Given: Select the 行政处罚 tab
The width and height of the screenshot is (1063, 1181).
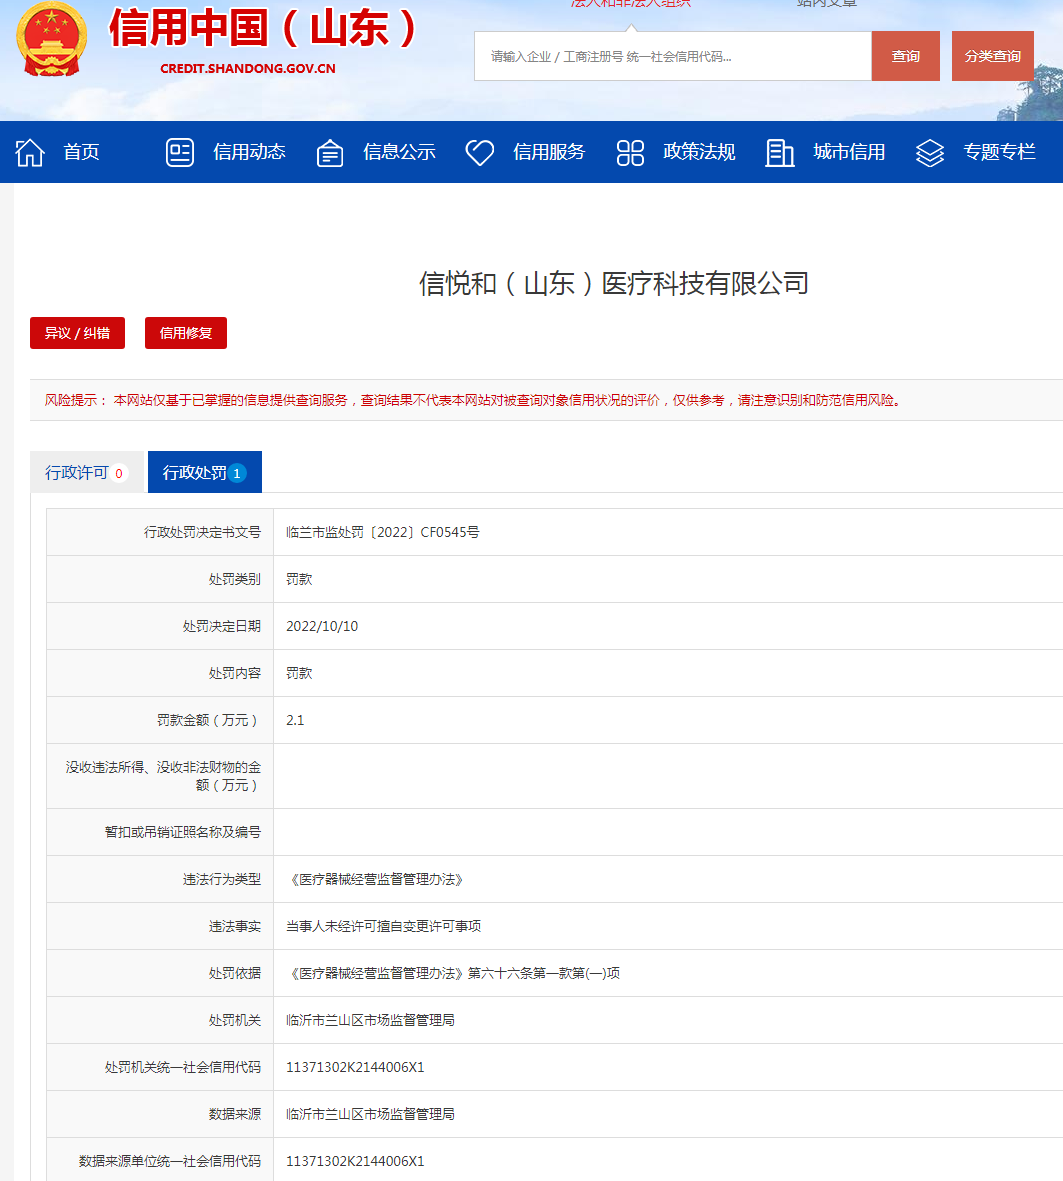Looking at the screenshot, I should [x=204, y=473].
